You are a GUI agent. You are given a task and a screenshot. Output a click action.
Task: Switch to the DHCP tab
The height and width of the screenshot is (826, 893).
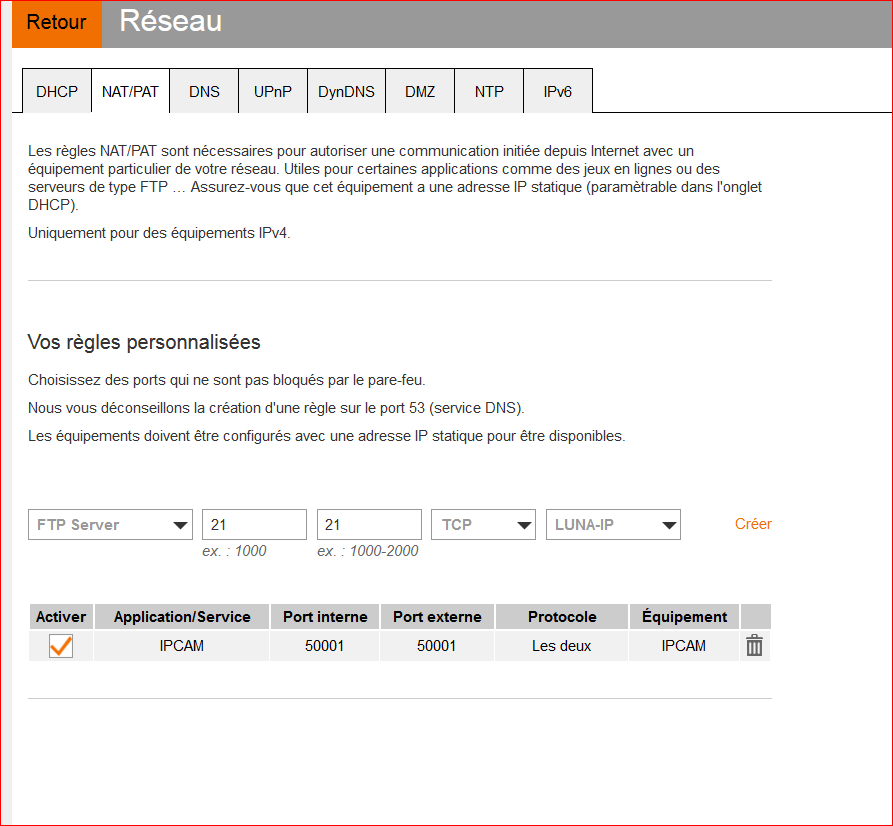pyautogui.click(x=57, y=91)
